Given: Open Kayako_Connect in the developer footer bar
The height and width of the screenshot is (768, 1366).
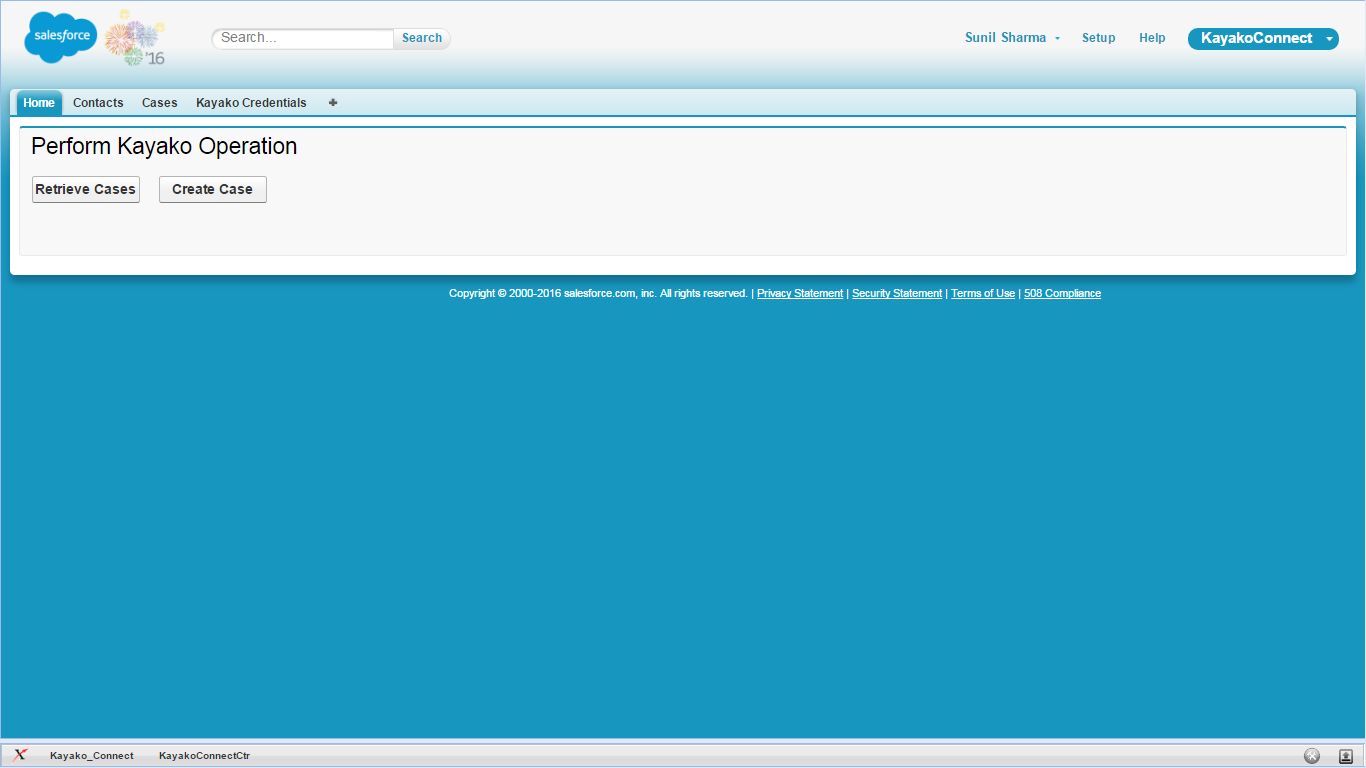Looking at the screenshot, I should (x=91, y=756).
